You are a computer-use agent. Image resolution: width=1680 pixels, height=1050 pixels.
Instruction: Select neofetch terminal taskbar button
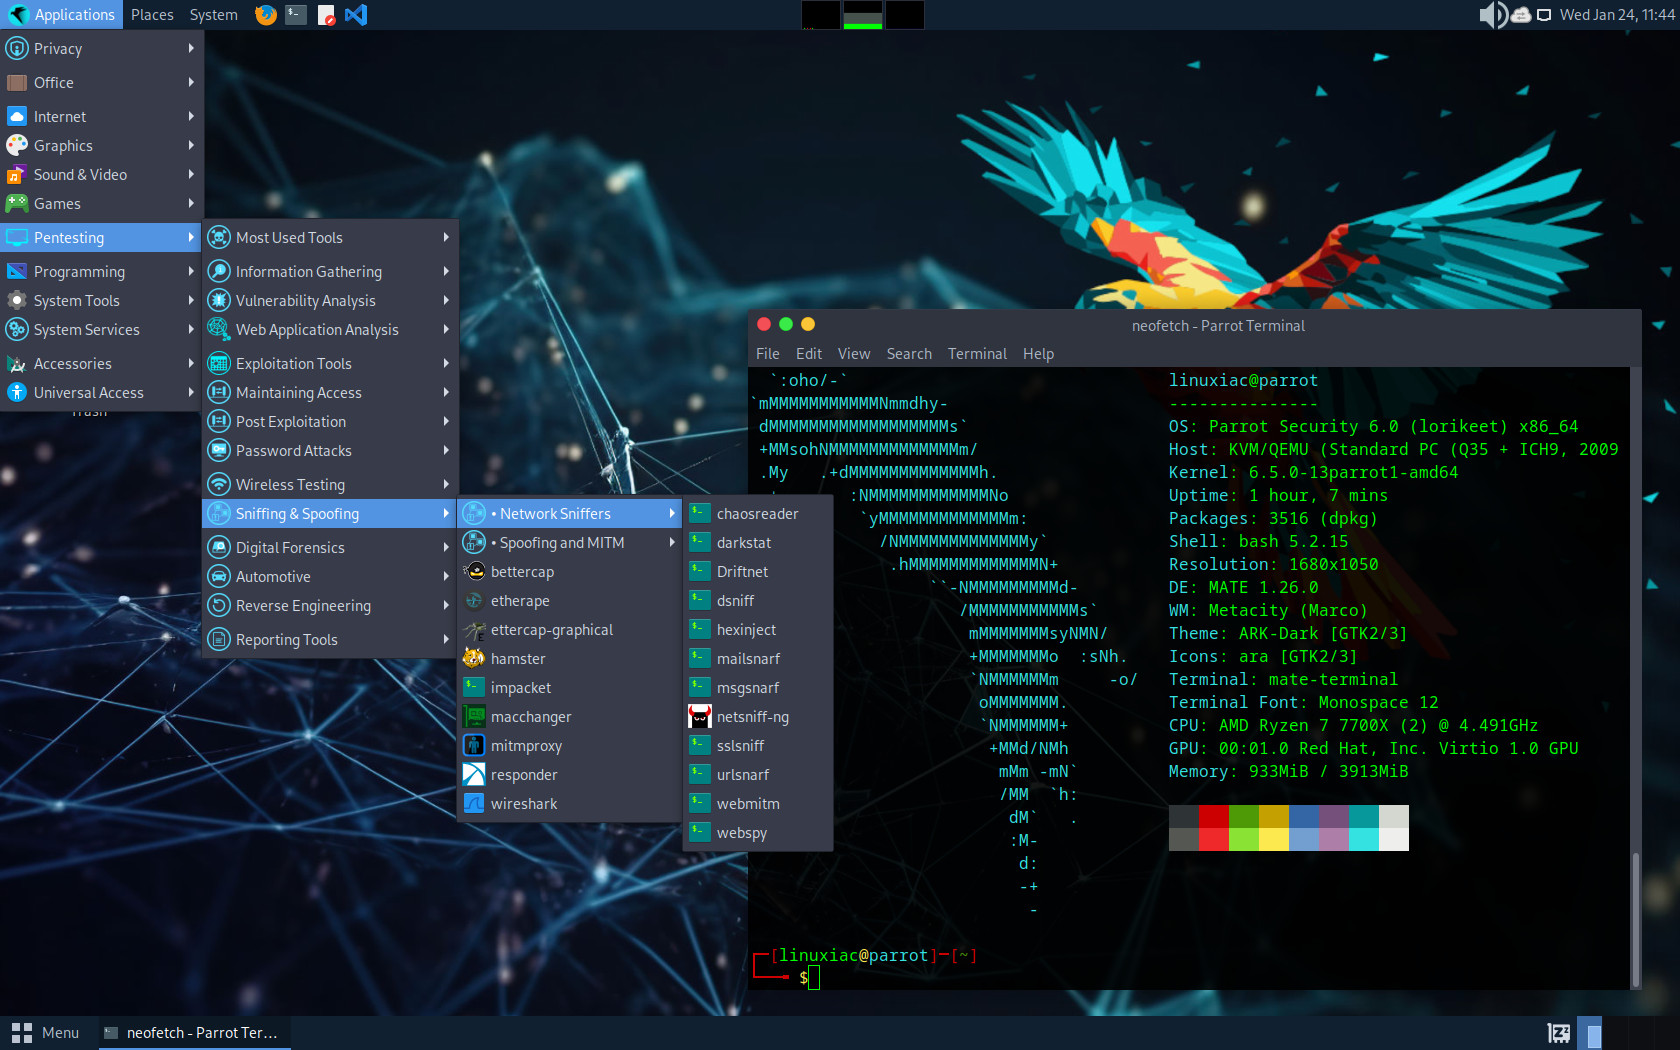pos(194,1033)
